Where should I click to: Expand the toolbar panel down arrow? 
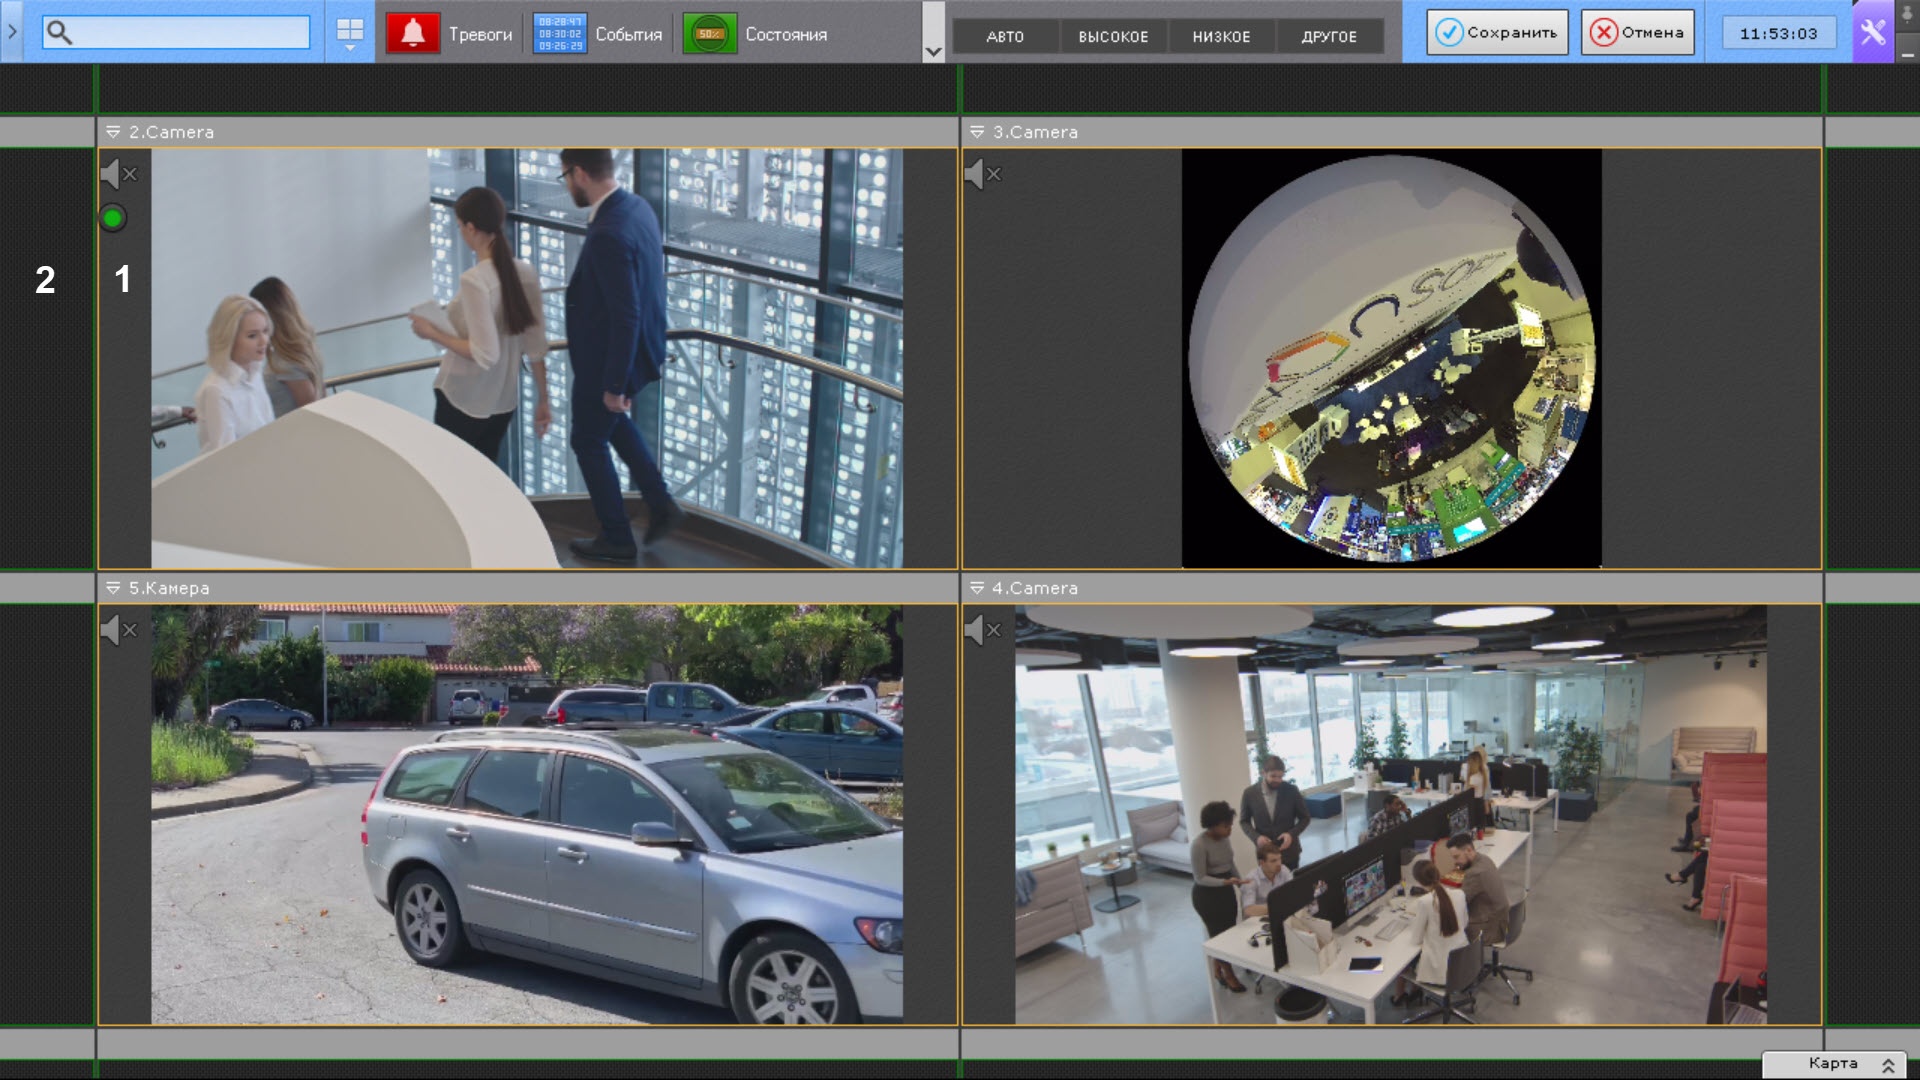(x=933, y=52)
